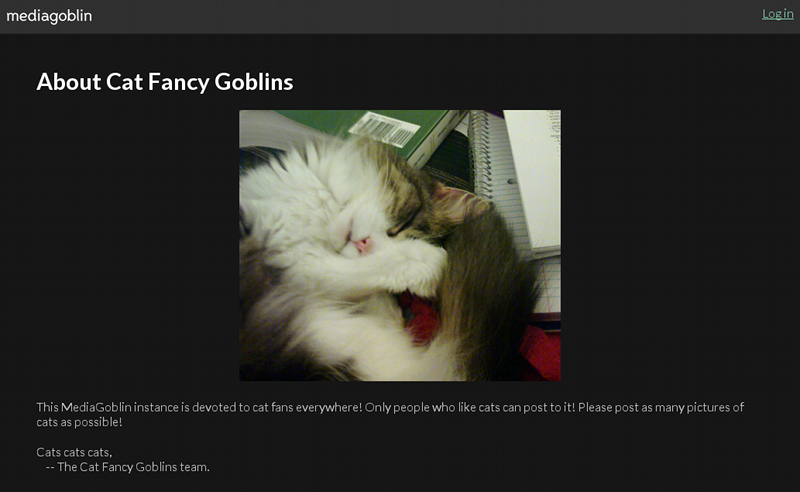
Task: Click 'The Cat Fancy Goblins team' signature
Action: 133,467
